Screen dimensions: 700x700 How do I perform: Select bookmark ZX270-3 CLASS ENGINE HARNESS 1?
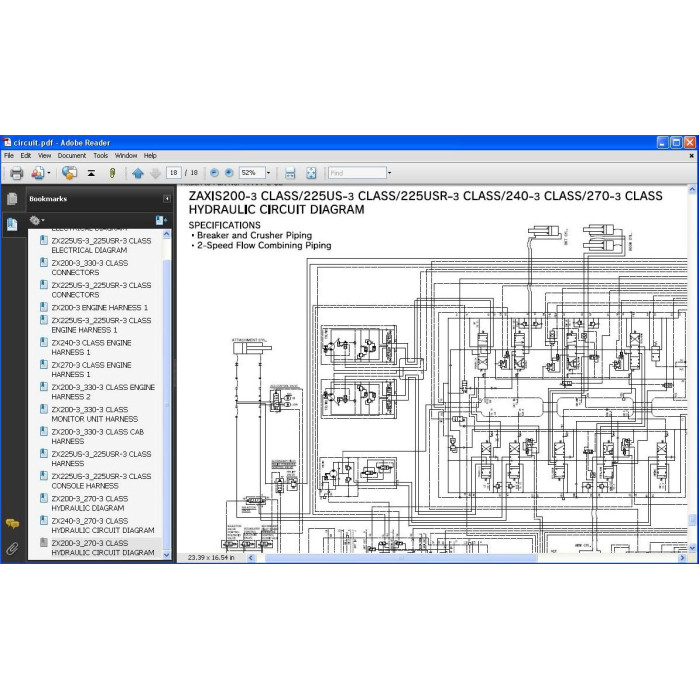[x=91, y=370]
